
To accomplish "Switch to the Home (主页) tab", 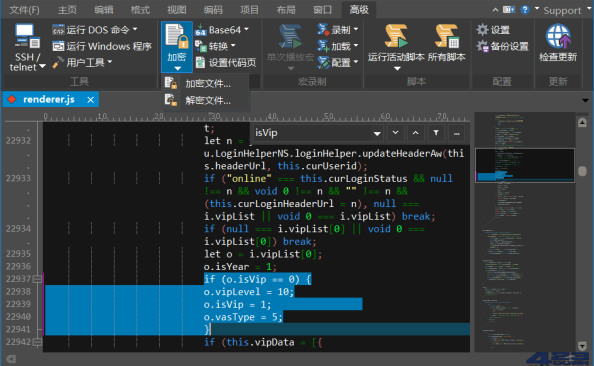I will coord(67,10).
